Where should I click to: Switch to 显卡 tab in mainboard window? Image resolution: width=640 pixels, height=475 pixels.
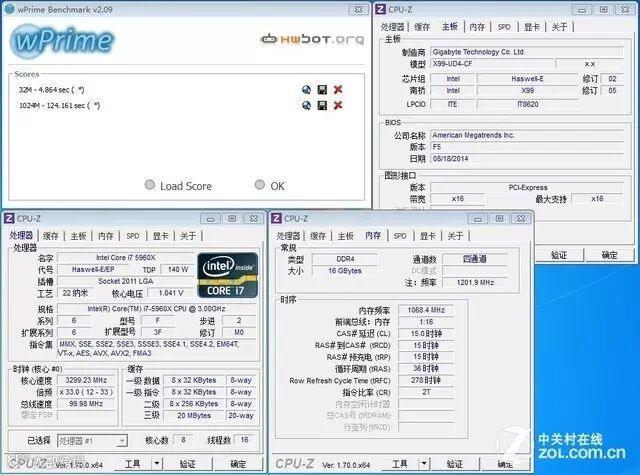(x=532, y=27)
